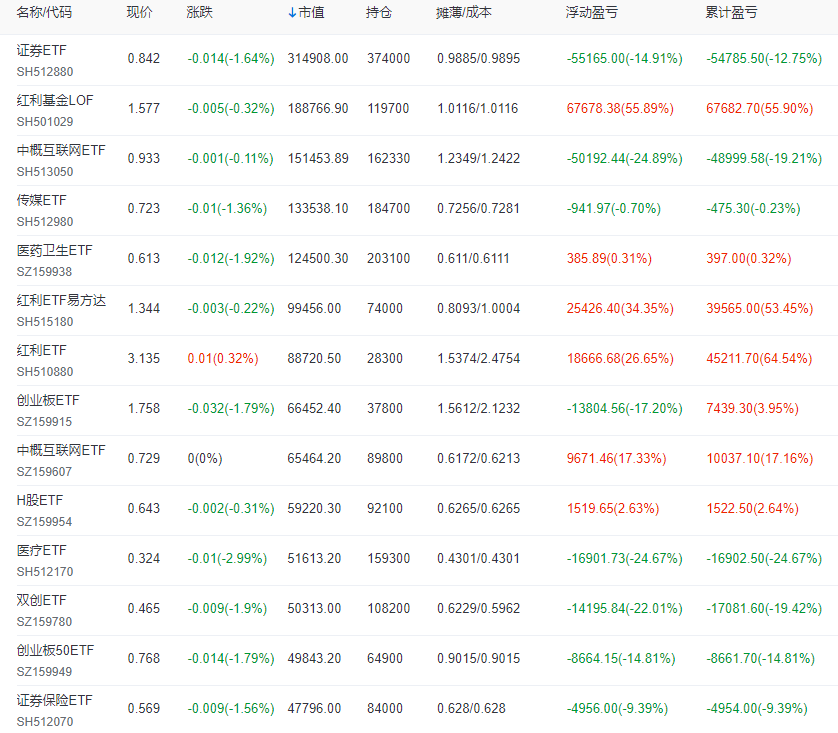Select code SH512070
838x733 pixels.
tap(45, 722)
